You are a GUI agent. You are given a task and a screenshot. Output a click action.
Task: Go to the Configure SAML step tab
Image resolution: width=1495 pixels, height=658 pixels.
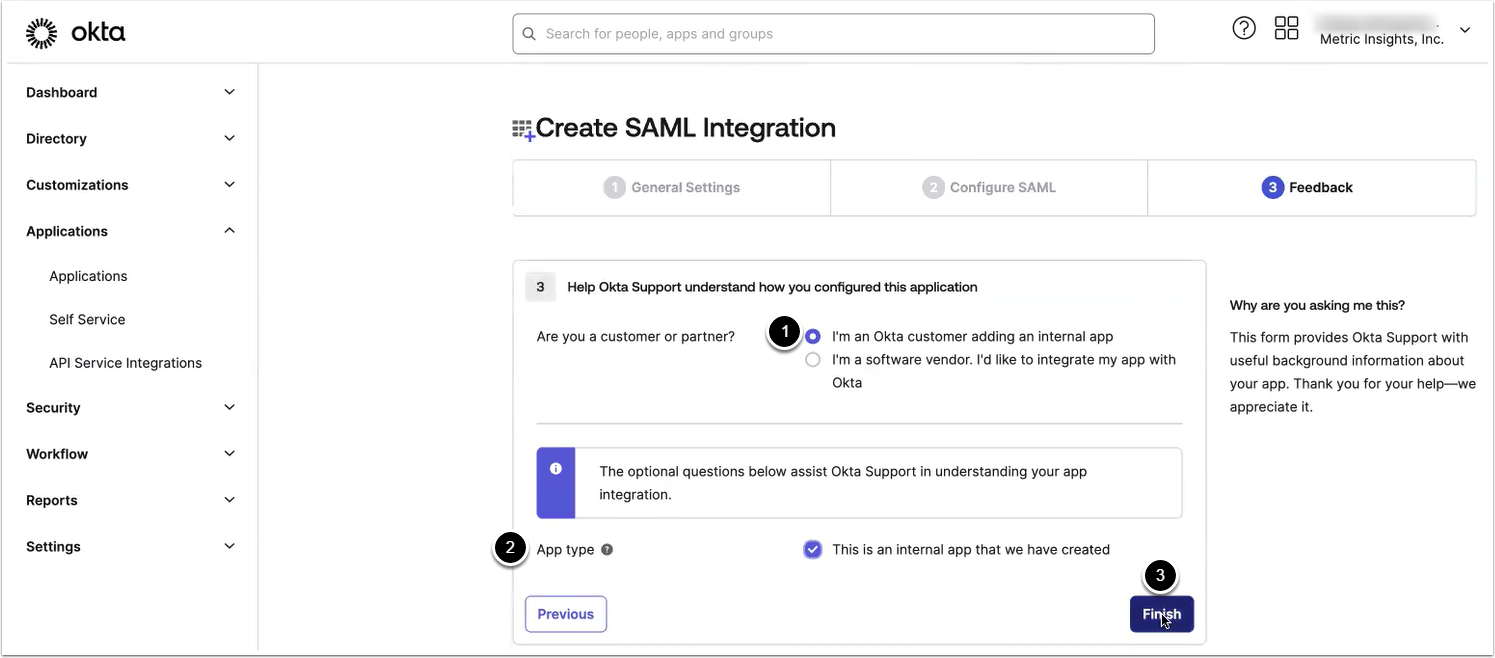click(x=989, y=187)
